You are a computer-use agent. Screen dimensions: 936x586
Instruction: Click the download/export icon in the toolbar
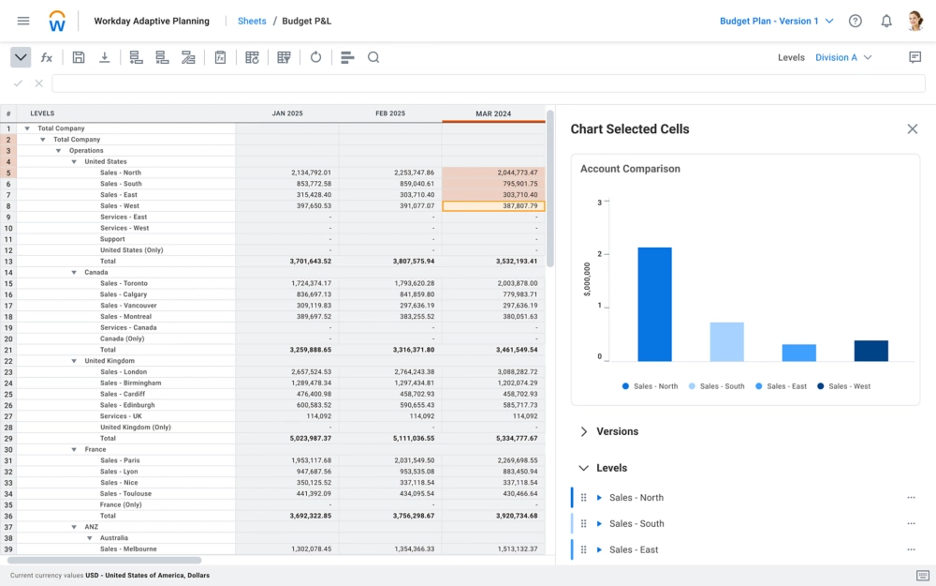coord(104,57)
